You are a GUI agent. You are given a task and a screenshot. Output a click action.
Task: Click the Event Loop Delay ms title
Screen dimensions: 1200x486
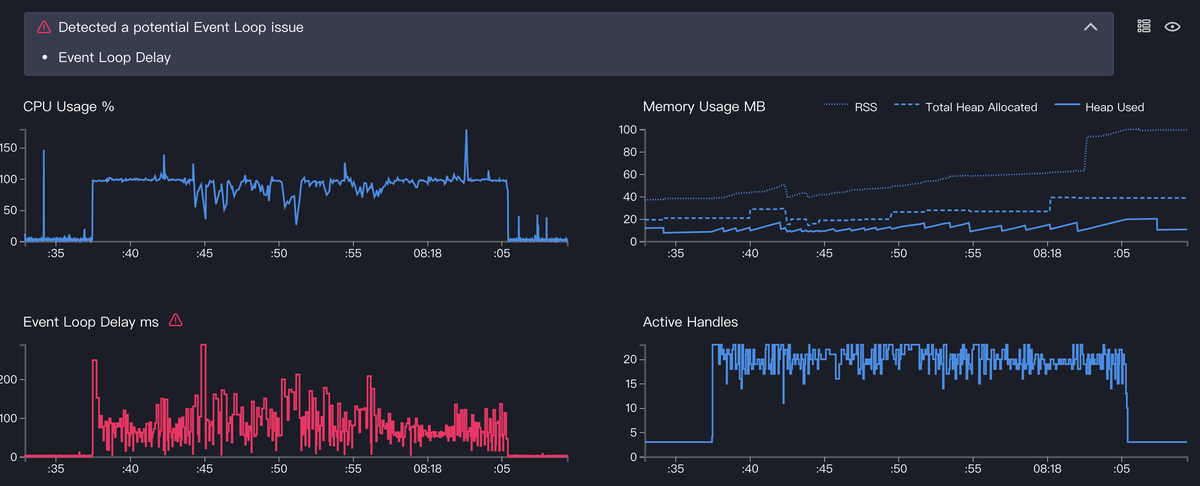(91, 321)
